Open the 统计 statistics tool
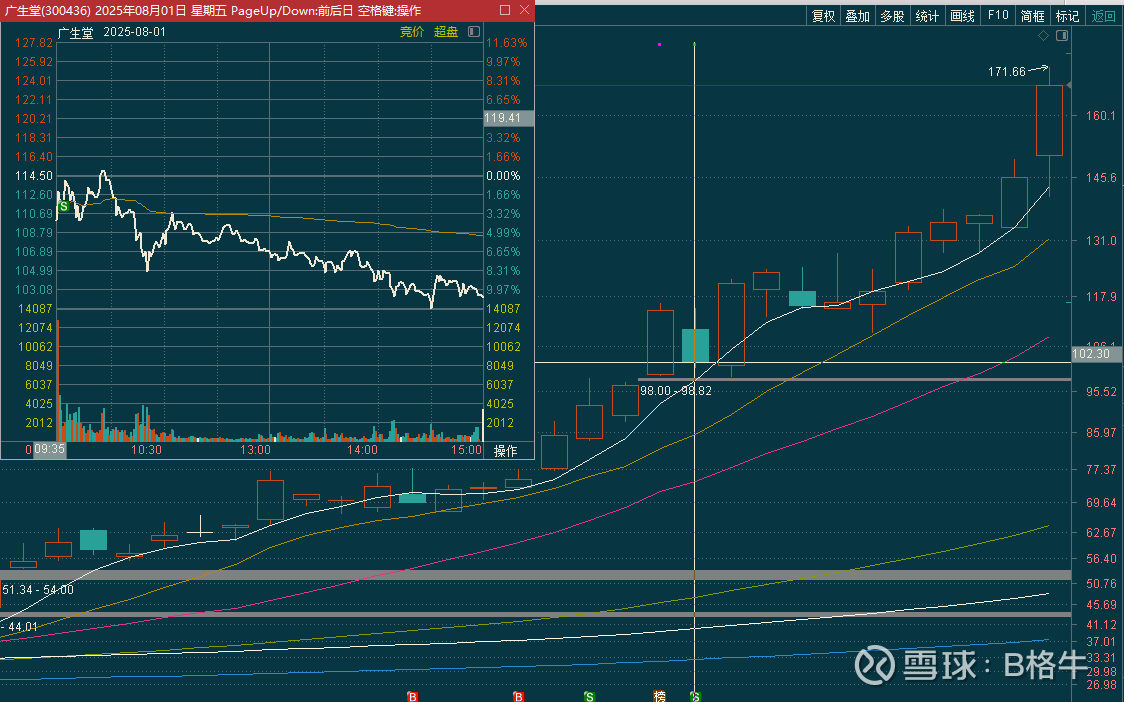 927,16
